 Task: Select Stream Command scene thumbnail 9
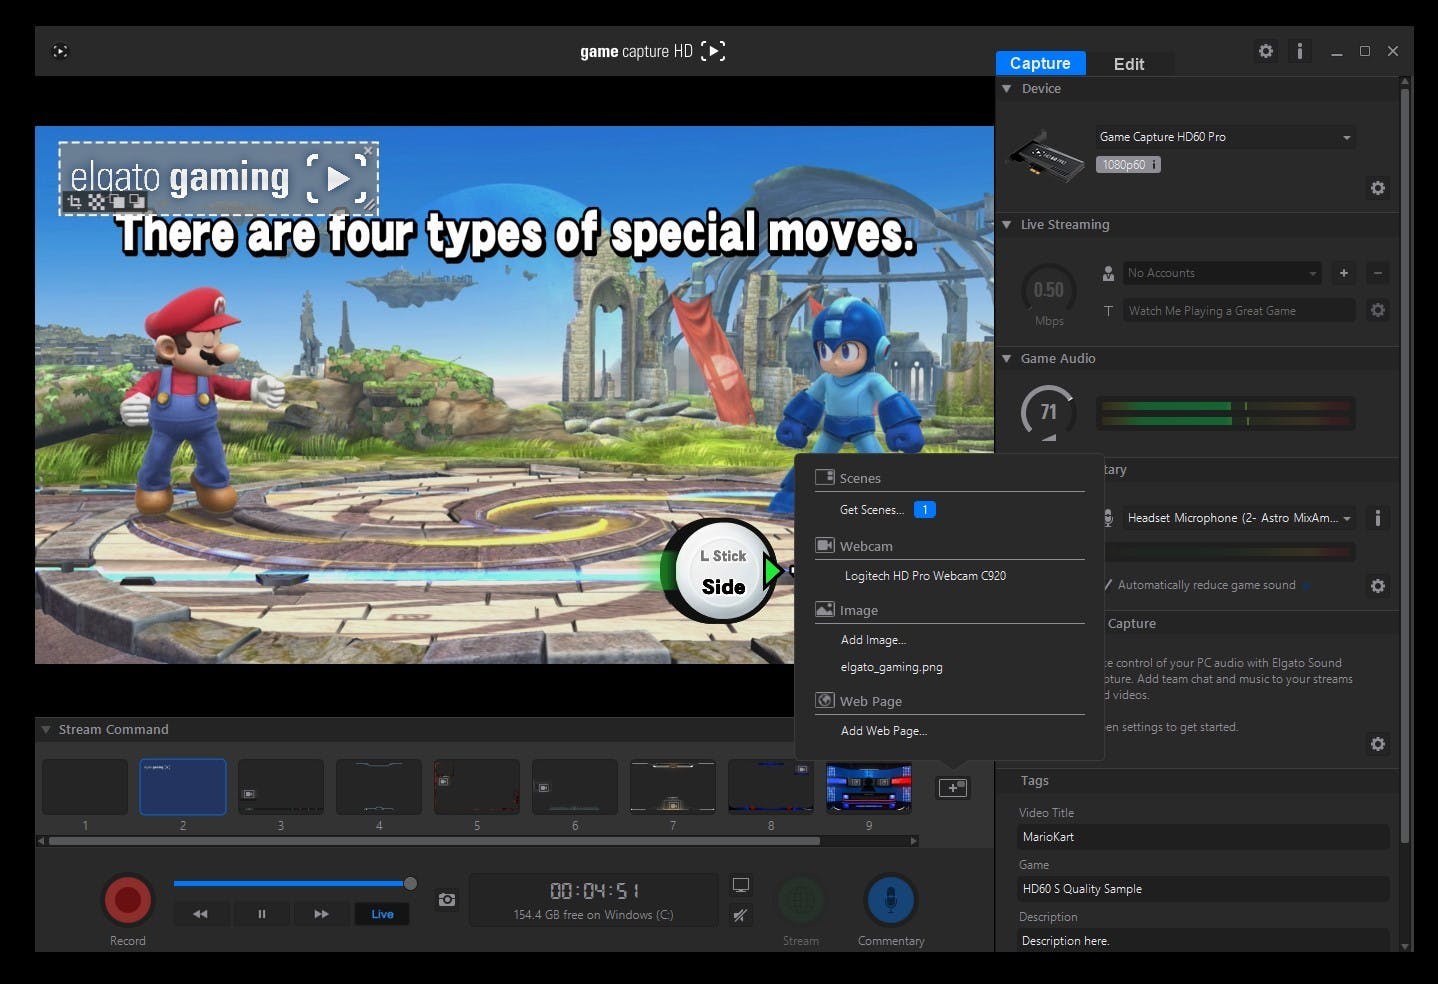(867, 787)
